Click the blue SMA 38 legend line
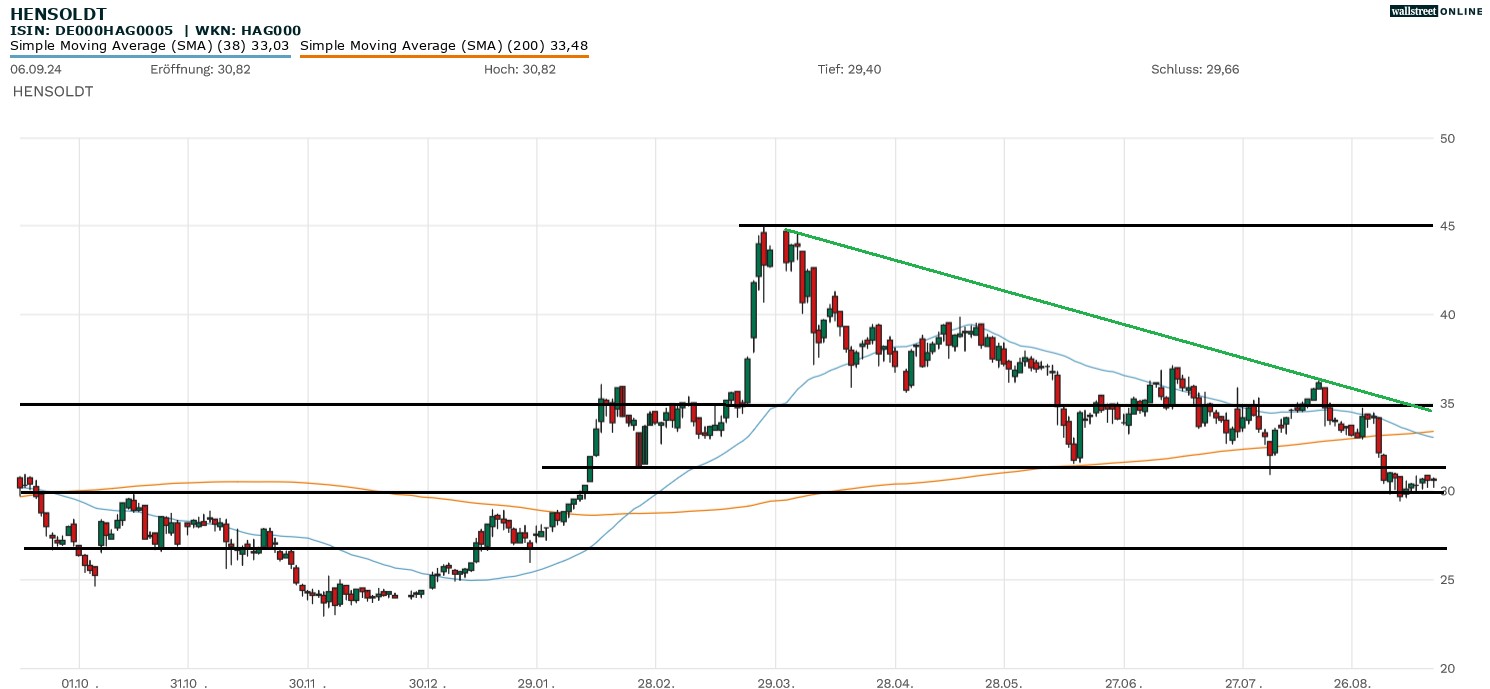 (x=150, y=56)
